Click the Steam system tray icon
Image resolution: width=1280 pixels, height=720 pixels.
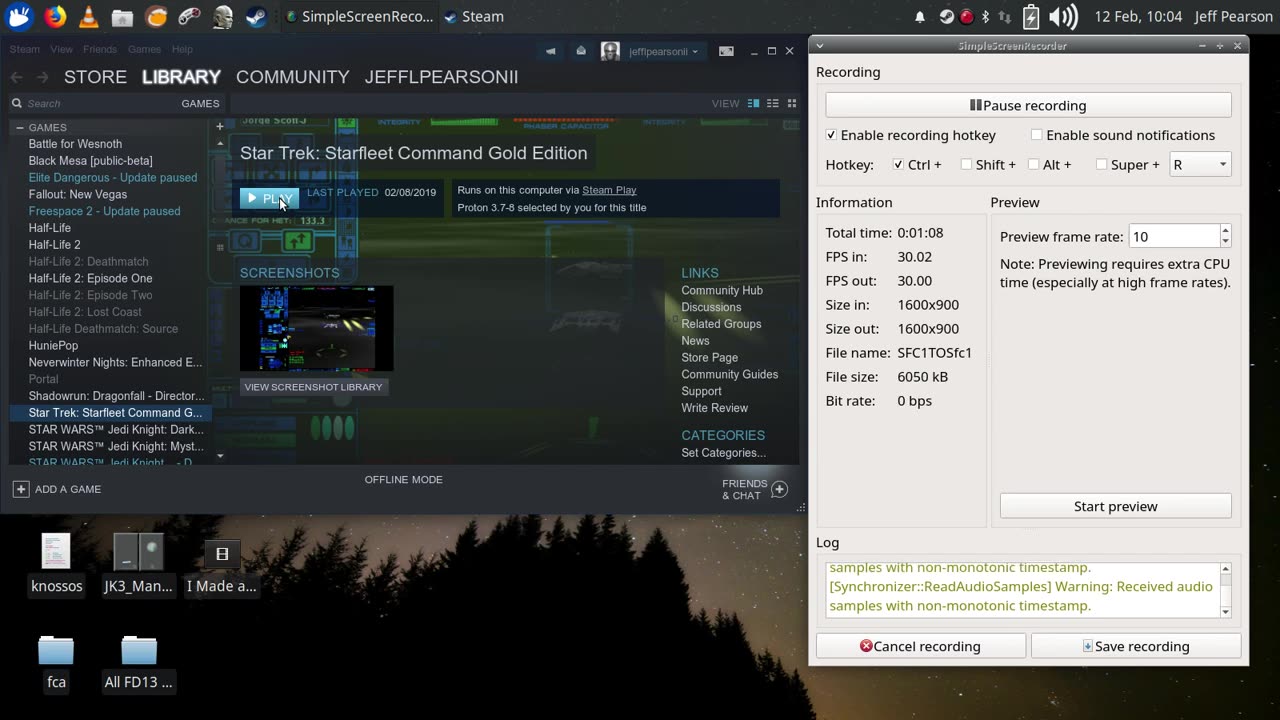pyautogui.click(x=946, y=17)
